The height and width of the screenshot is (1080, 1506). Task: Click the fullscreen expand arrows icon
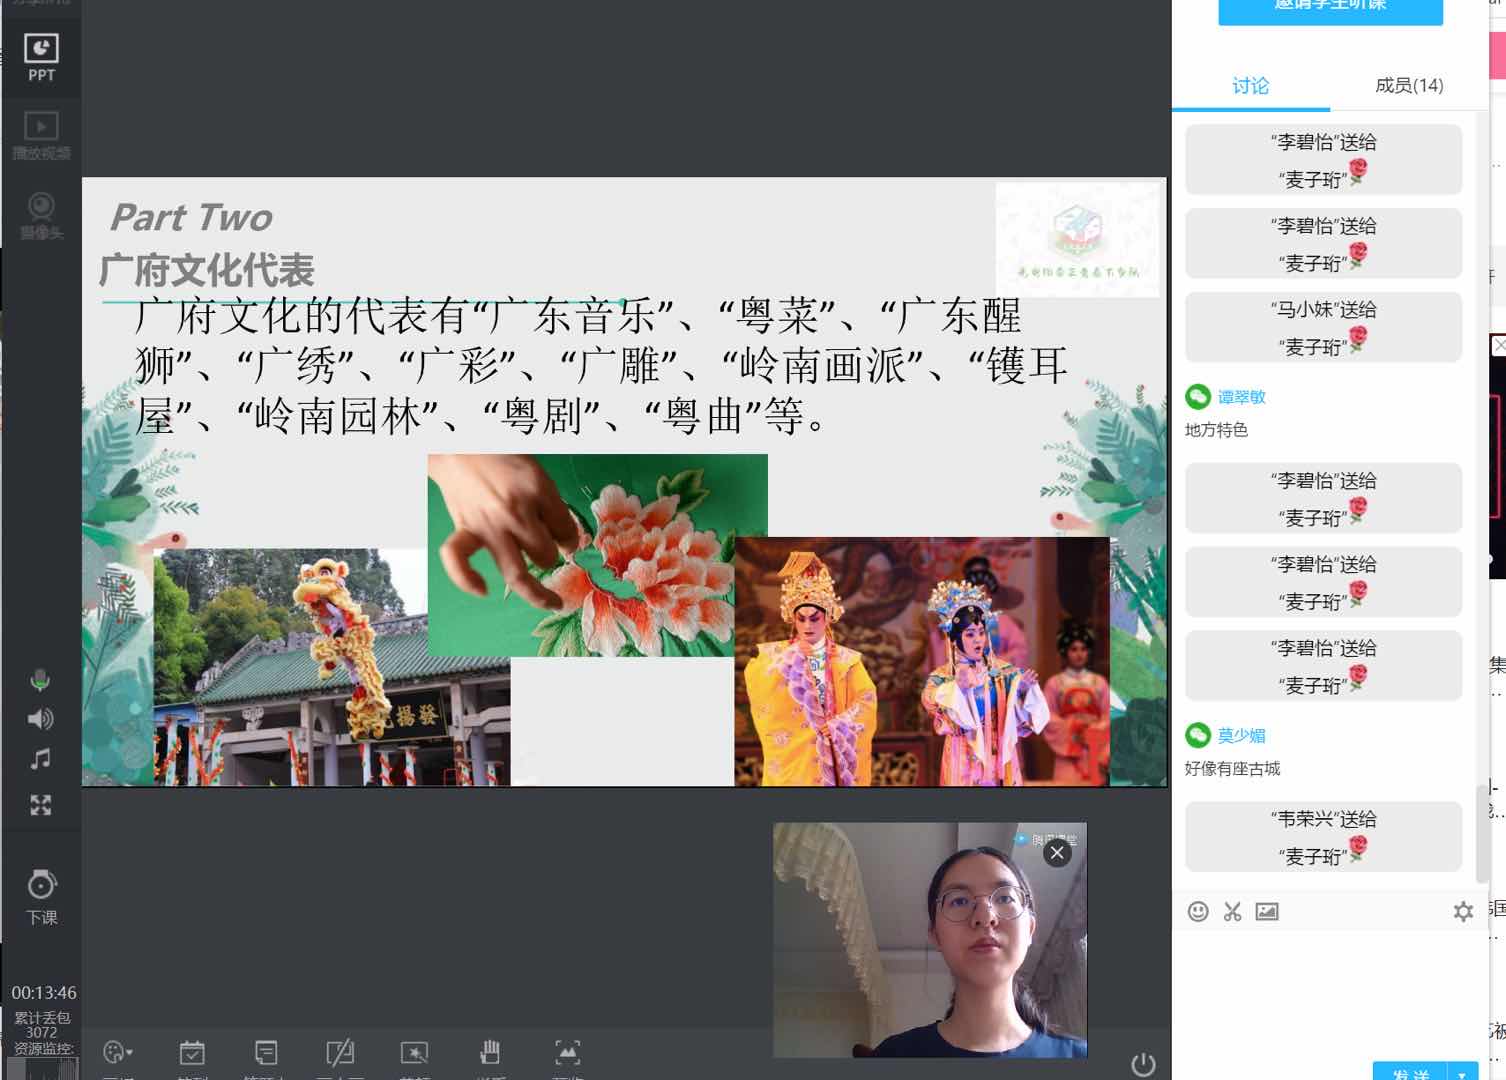[40, 805]
